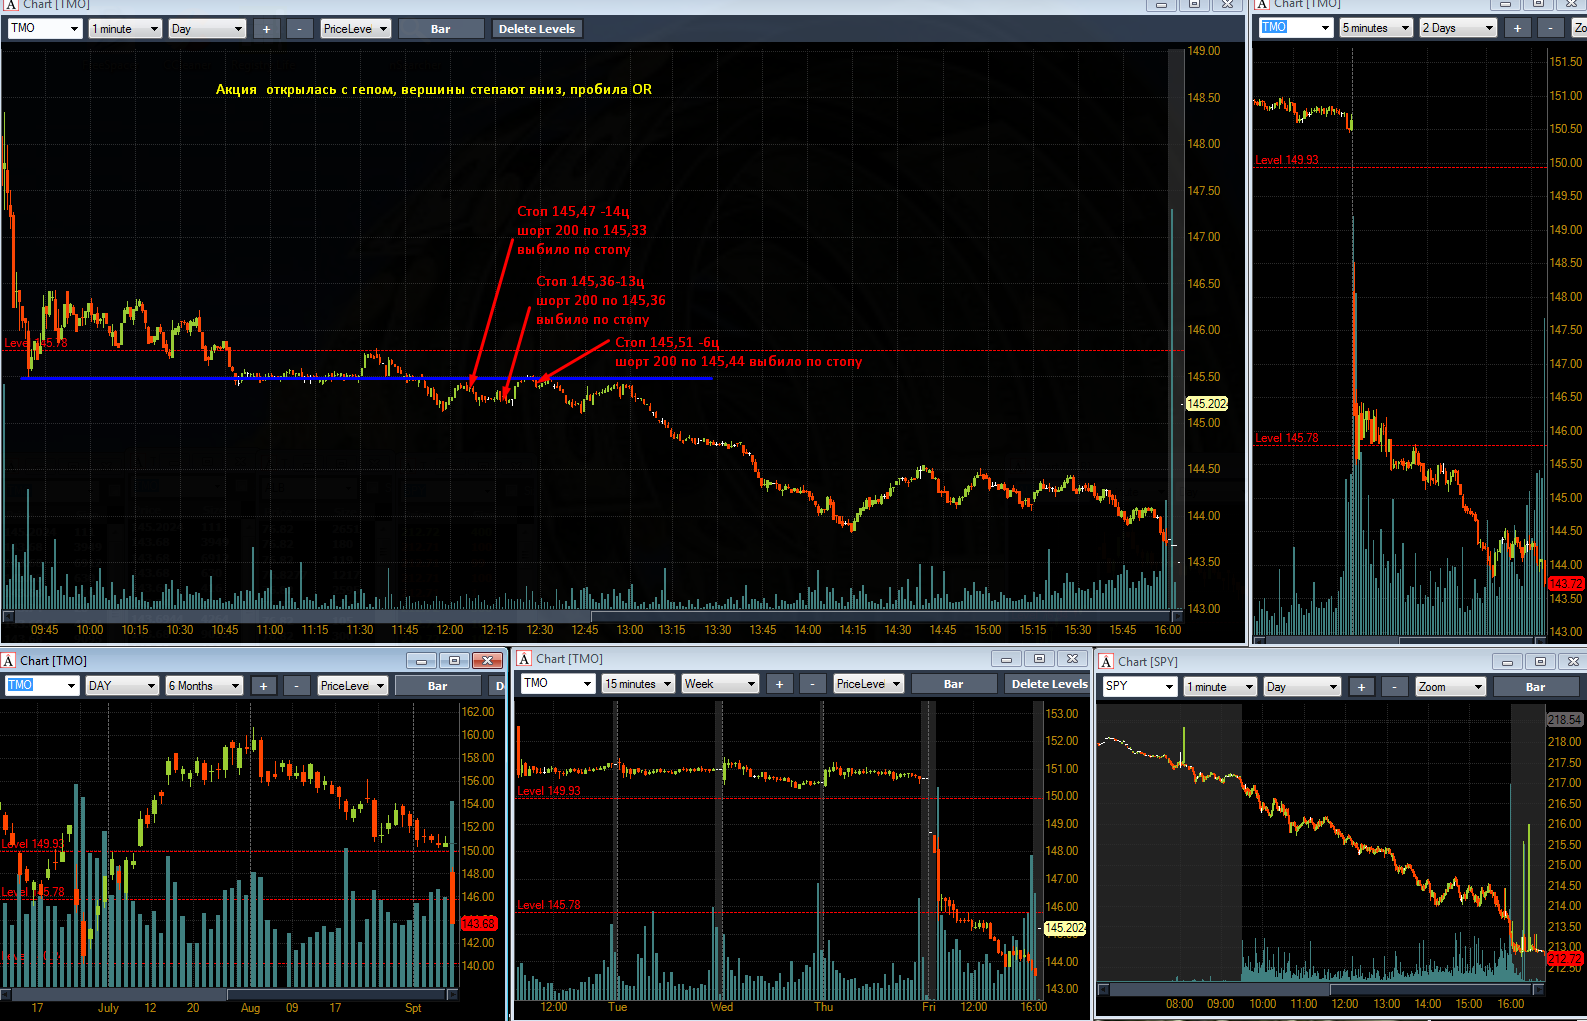Minimize the SPY chart window
The image size is (1587, 1021).
tap(1507, 662)
